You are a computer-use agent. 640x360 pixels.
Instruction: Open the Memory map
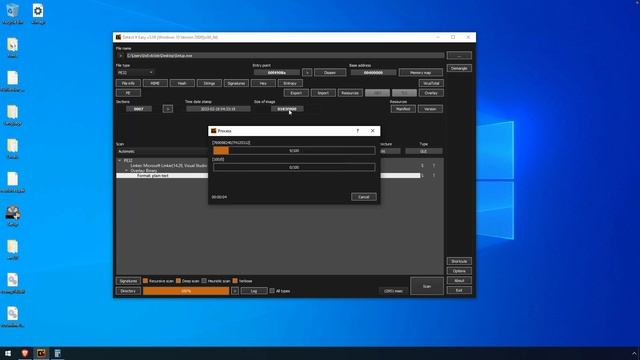pyautogui.click(x=420, y=72)
